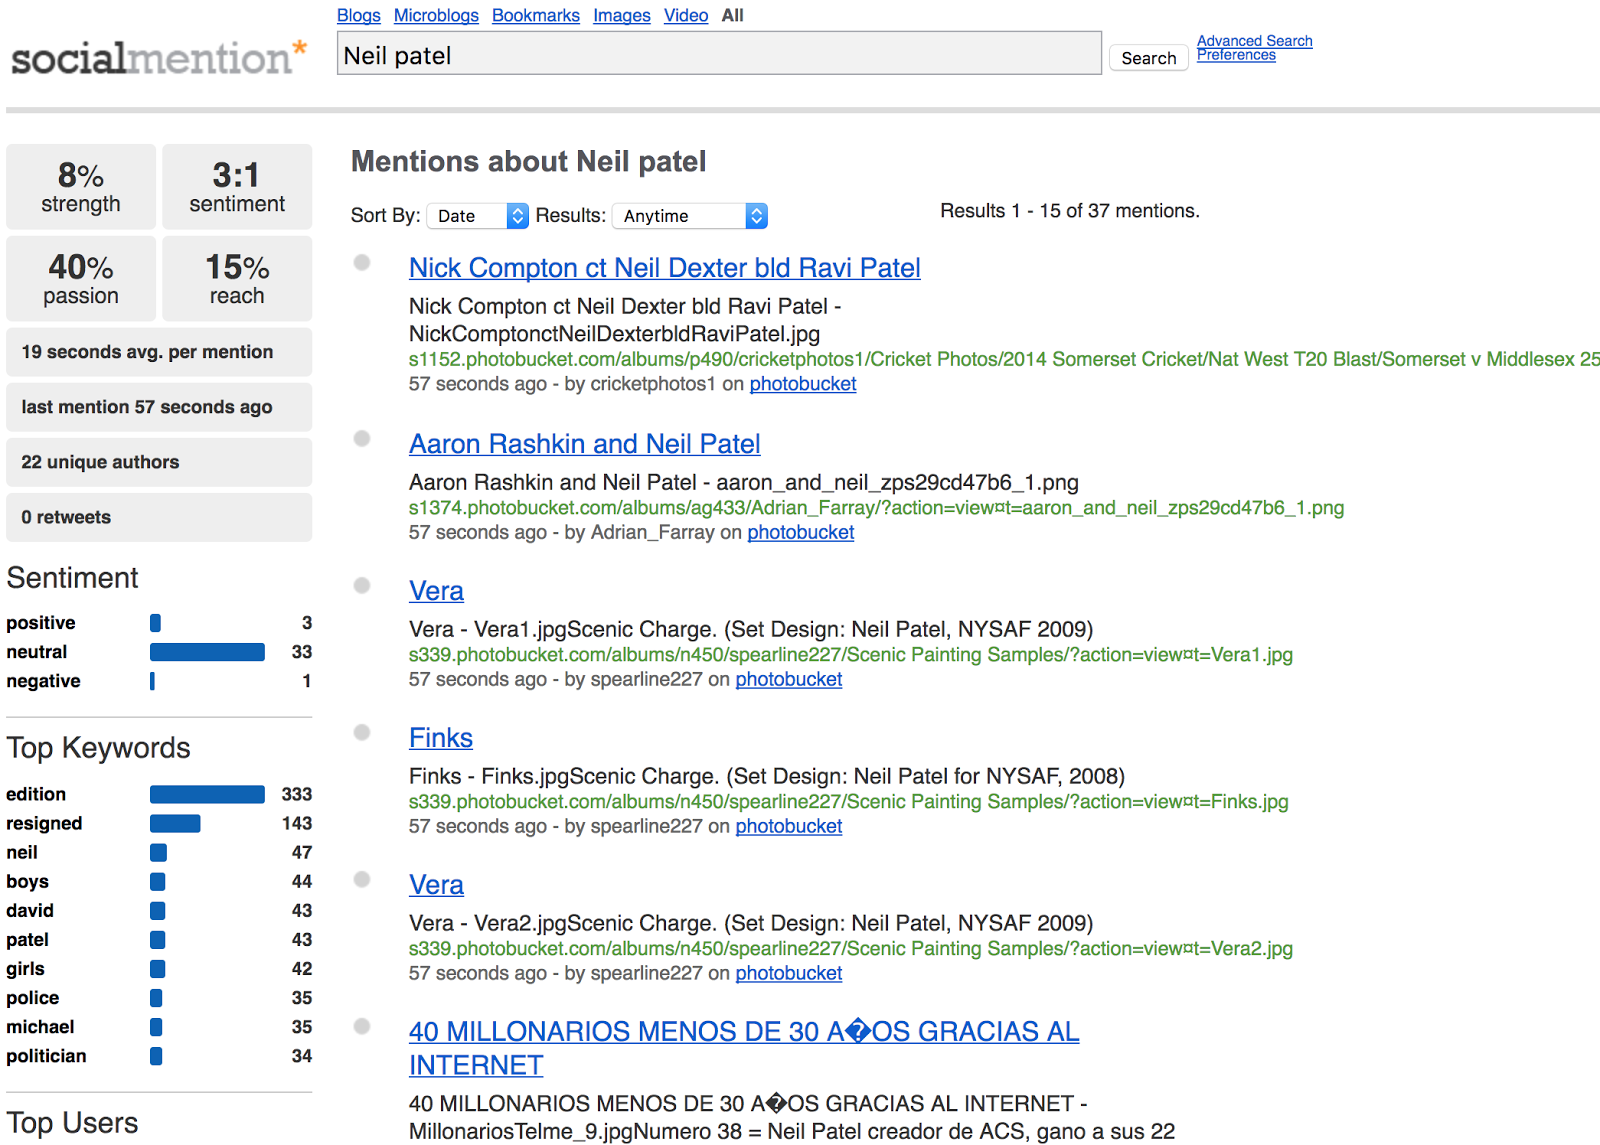Open the Preferences link
Viewport: 1600px width, 1145px height.
click(x=1236, y=55)
